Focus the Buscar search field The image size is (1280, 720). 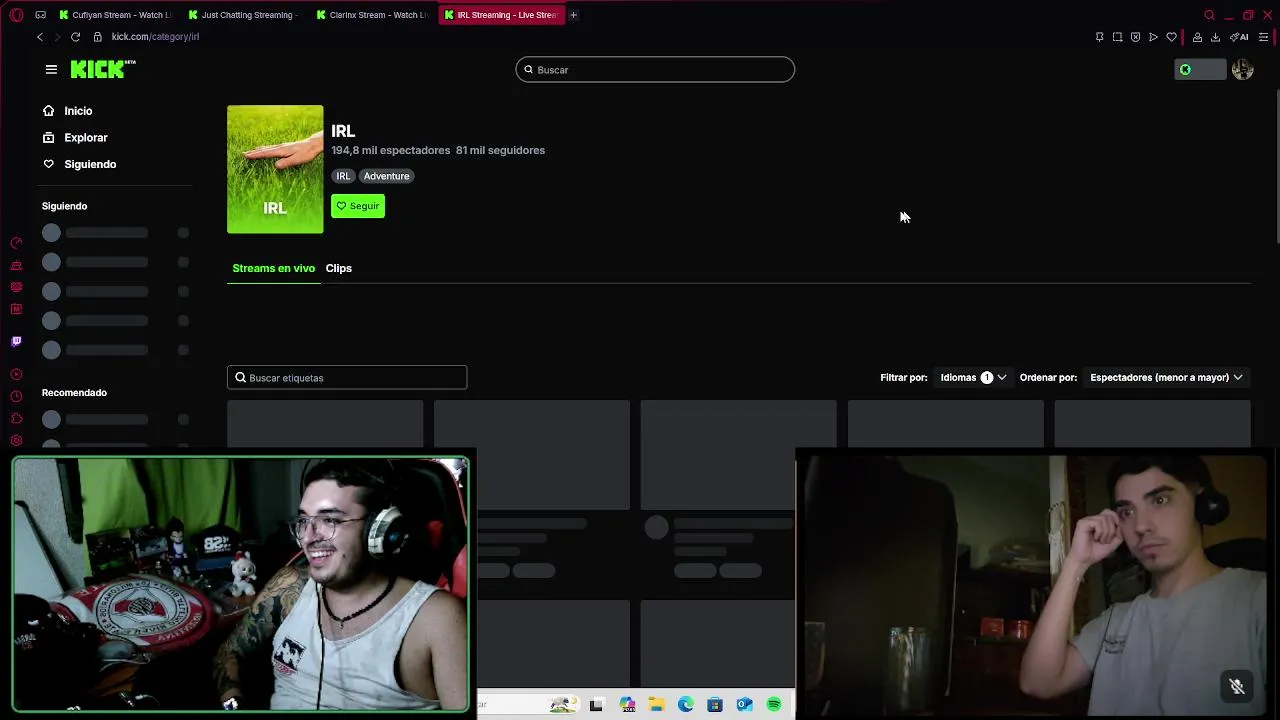point(655,69)
